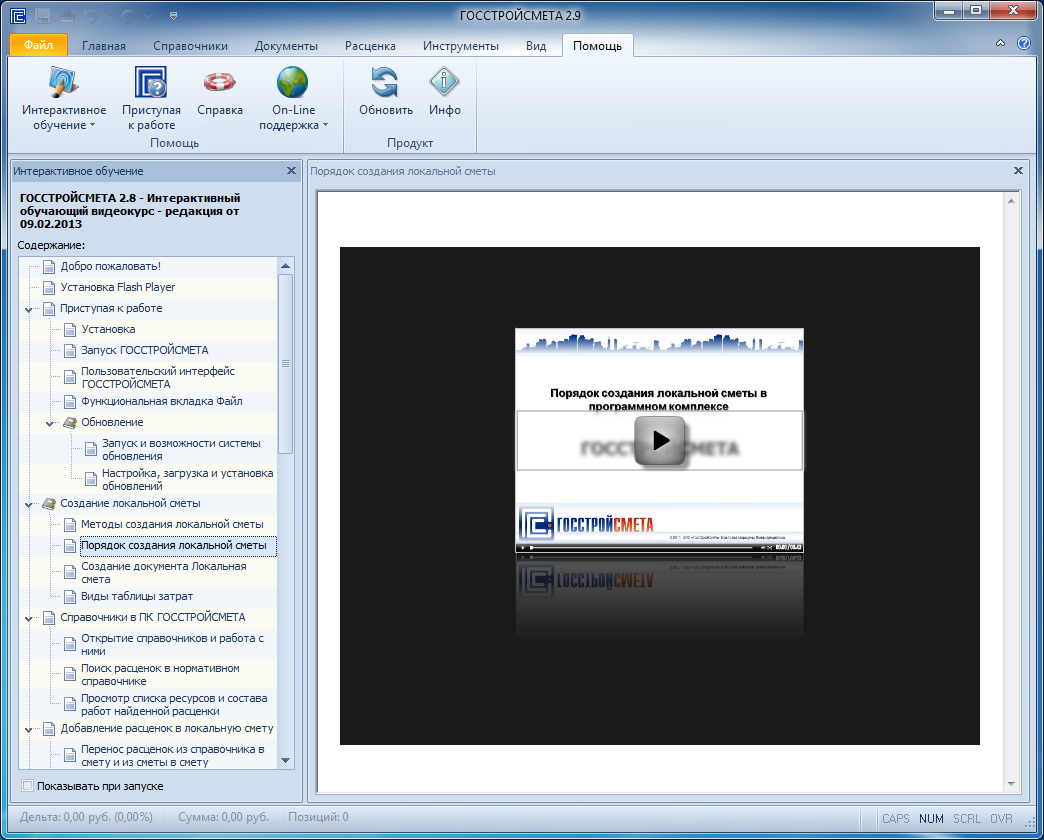The image size is (1044, 840).
Task: Select Просмотр списка ресурсов и состава работ
Action: coord(174,705)
